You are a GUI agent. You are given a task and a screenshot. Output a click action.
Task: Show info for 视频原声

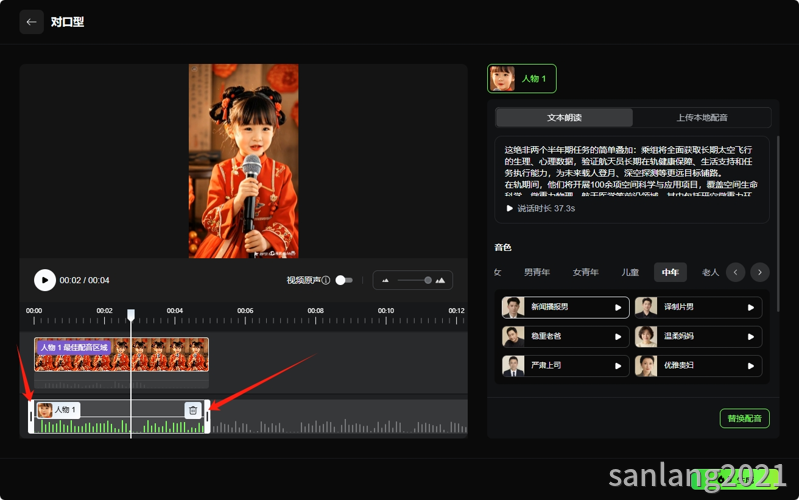[x=326, y=280]
